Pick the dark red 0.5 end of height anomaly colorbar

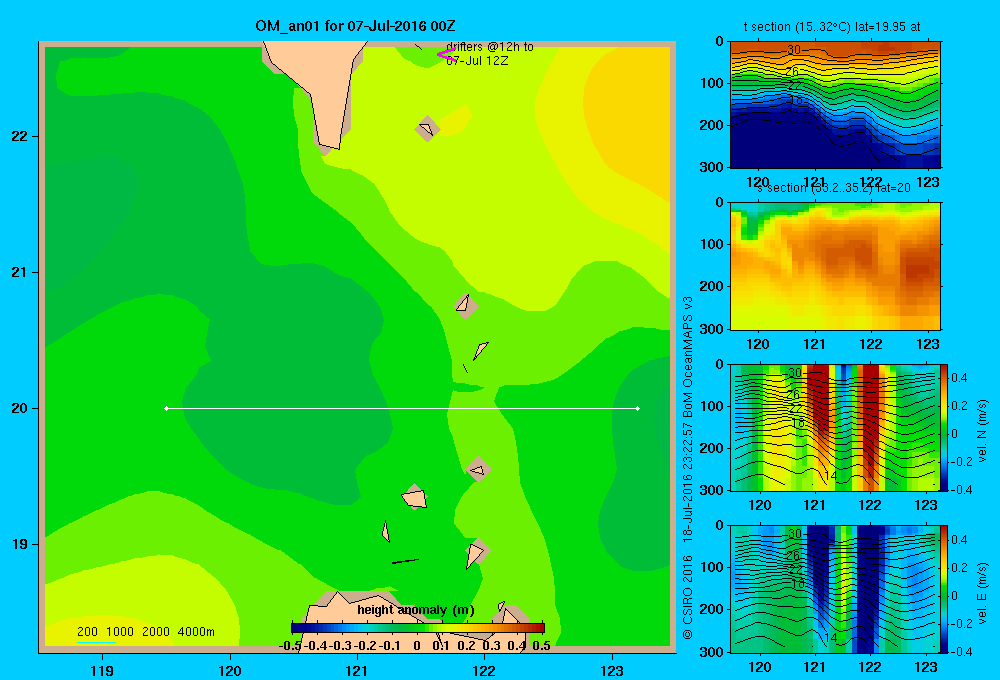540,628
